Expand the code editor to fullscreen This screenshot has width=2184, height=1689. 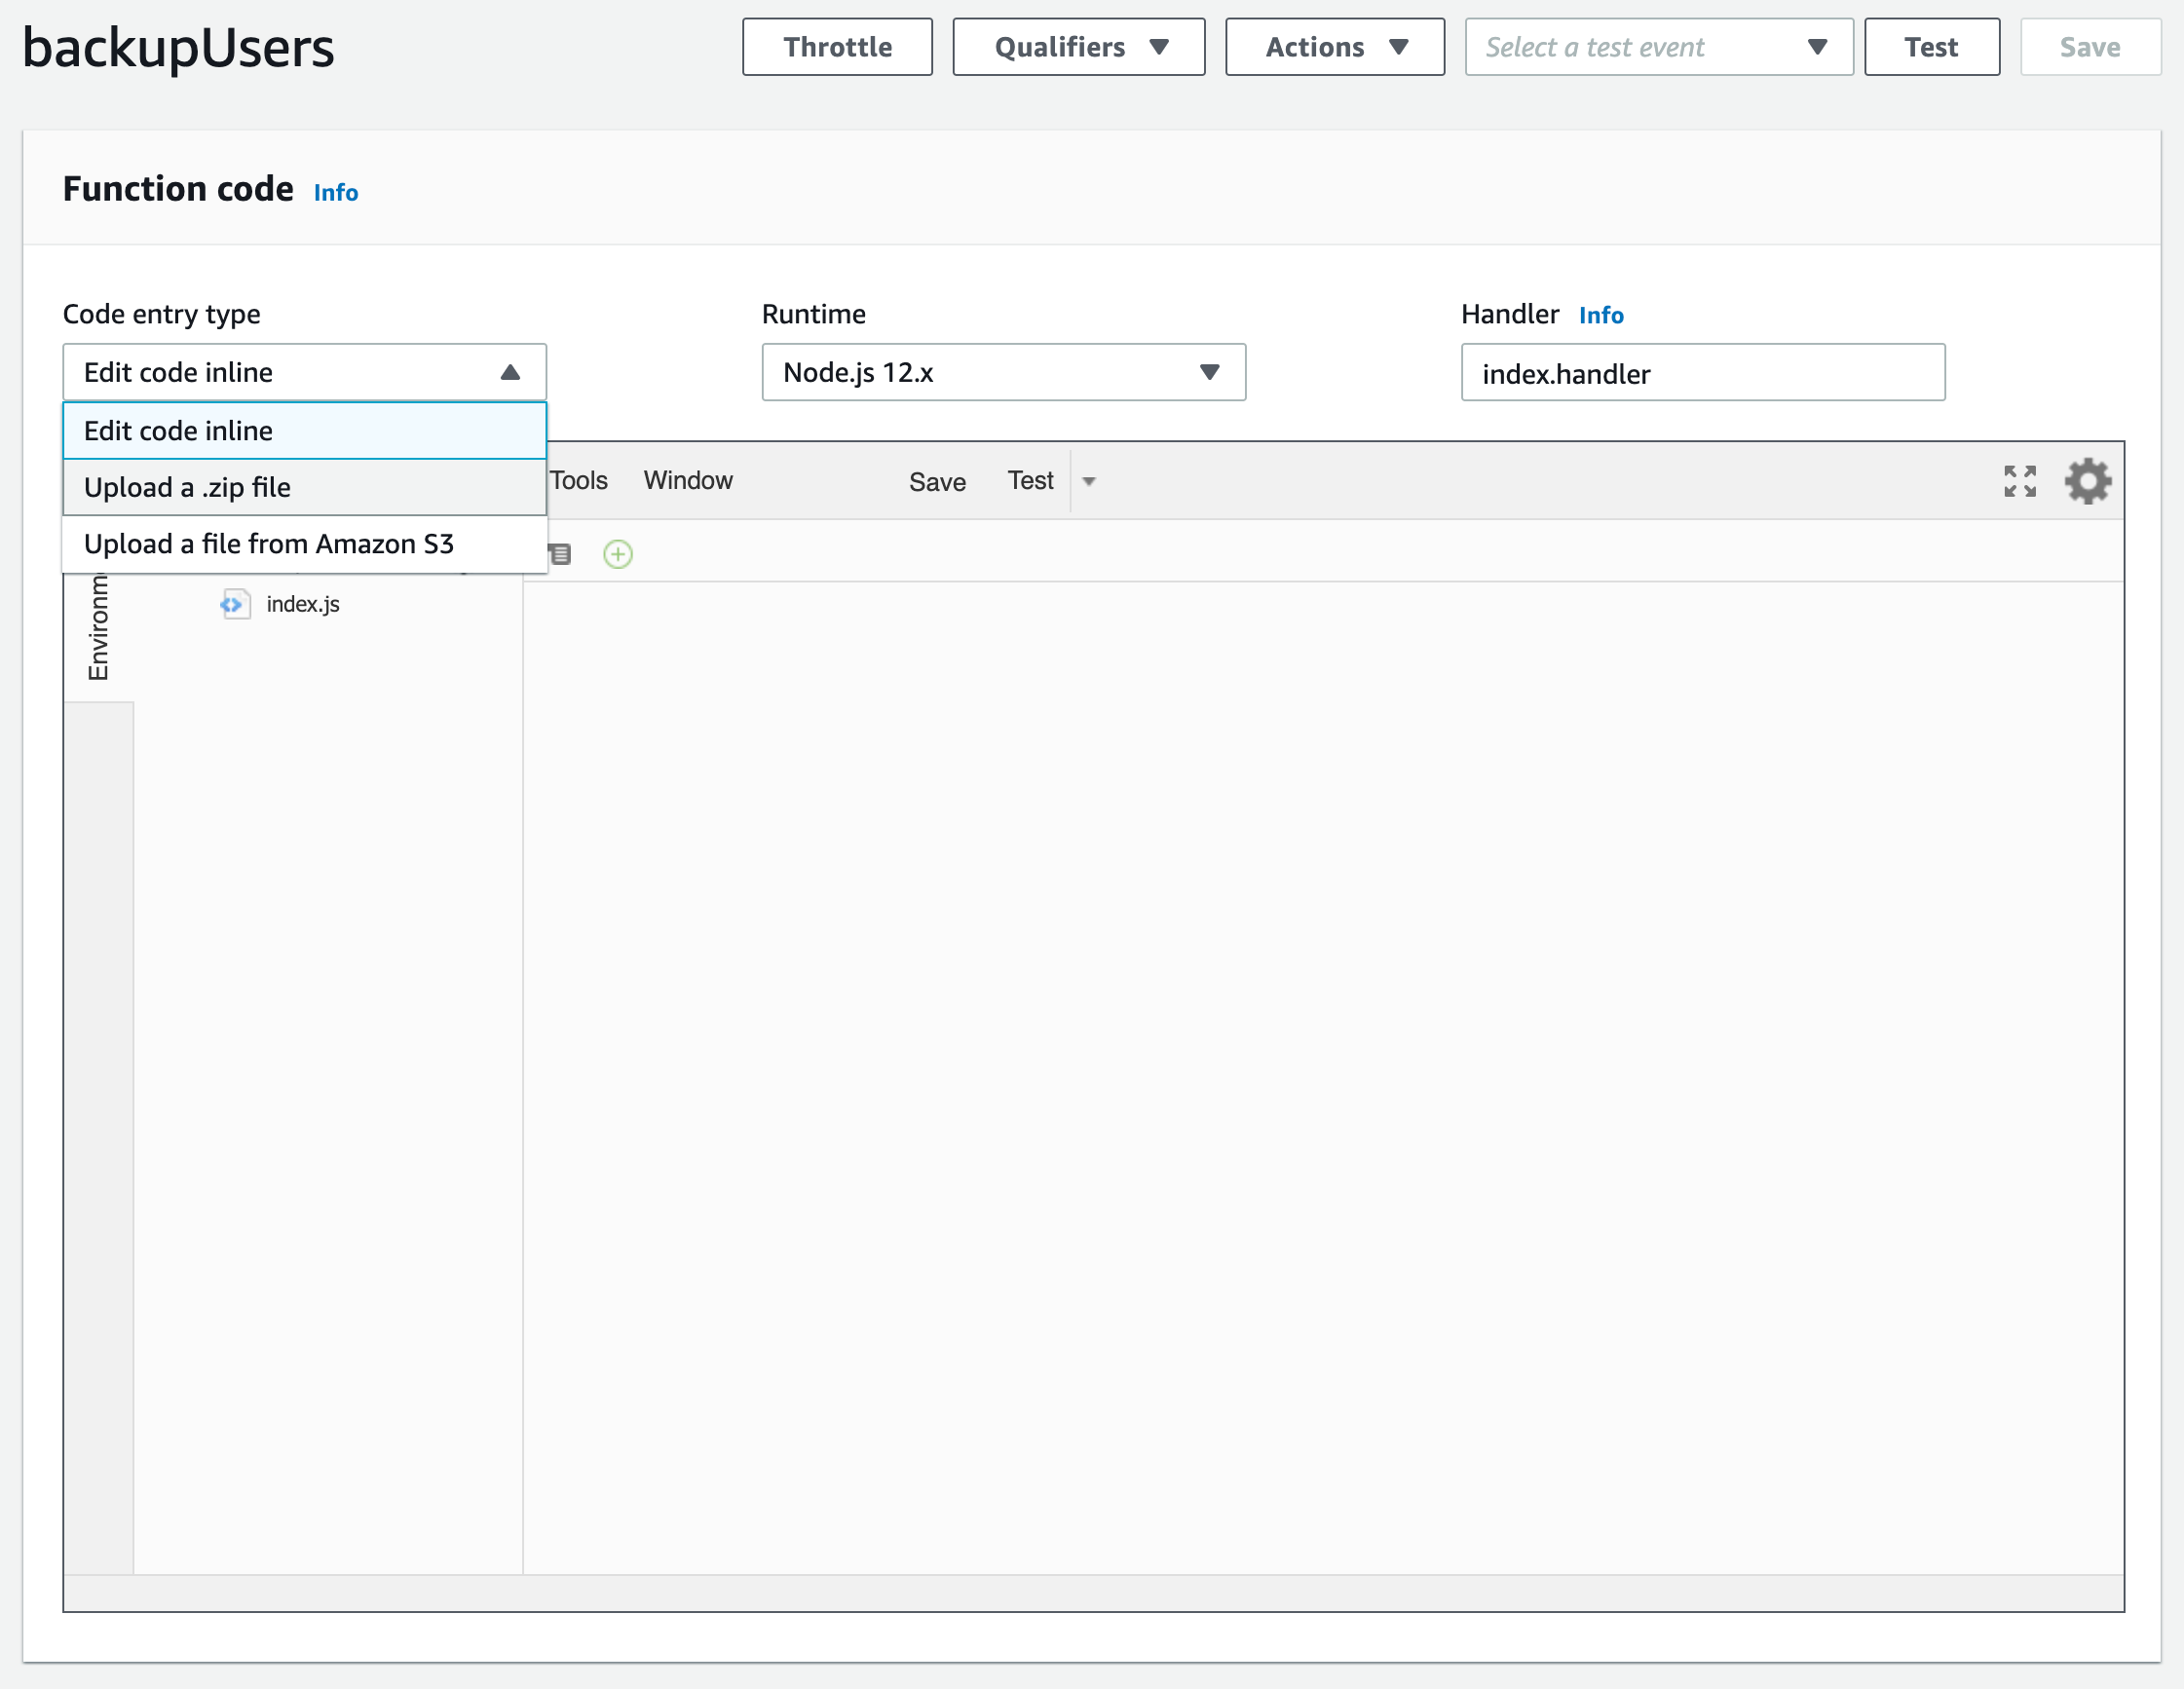tap(2019, 480)
